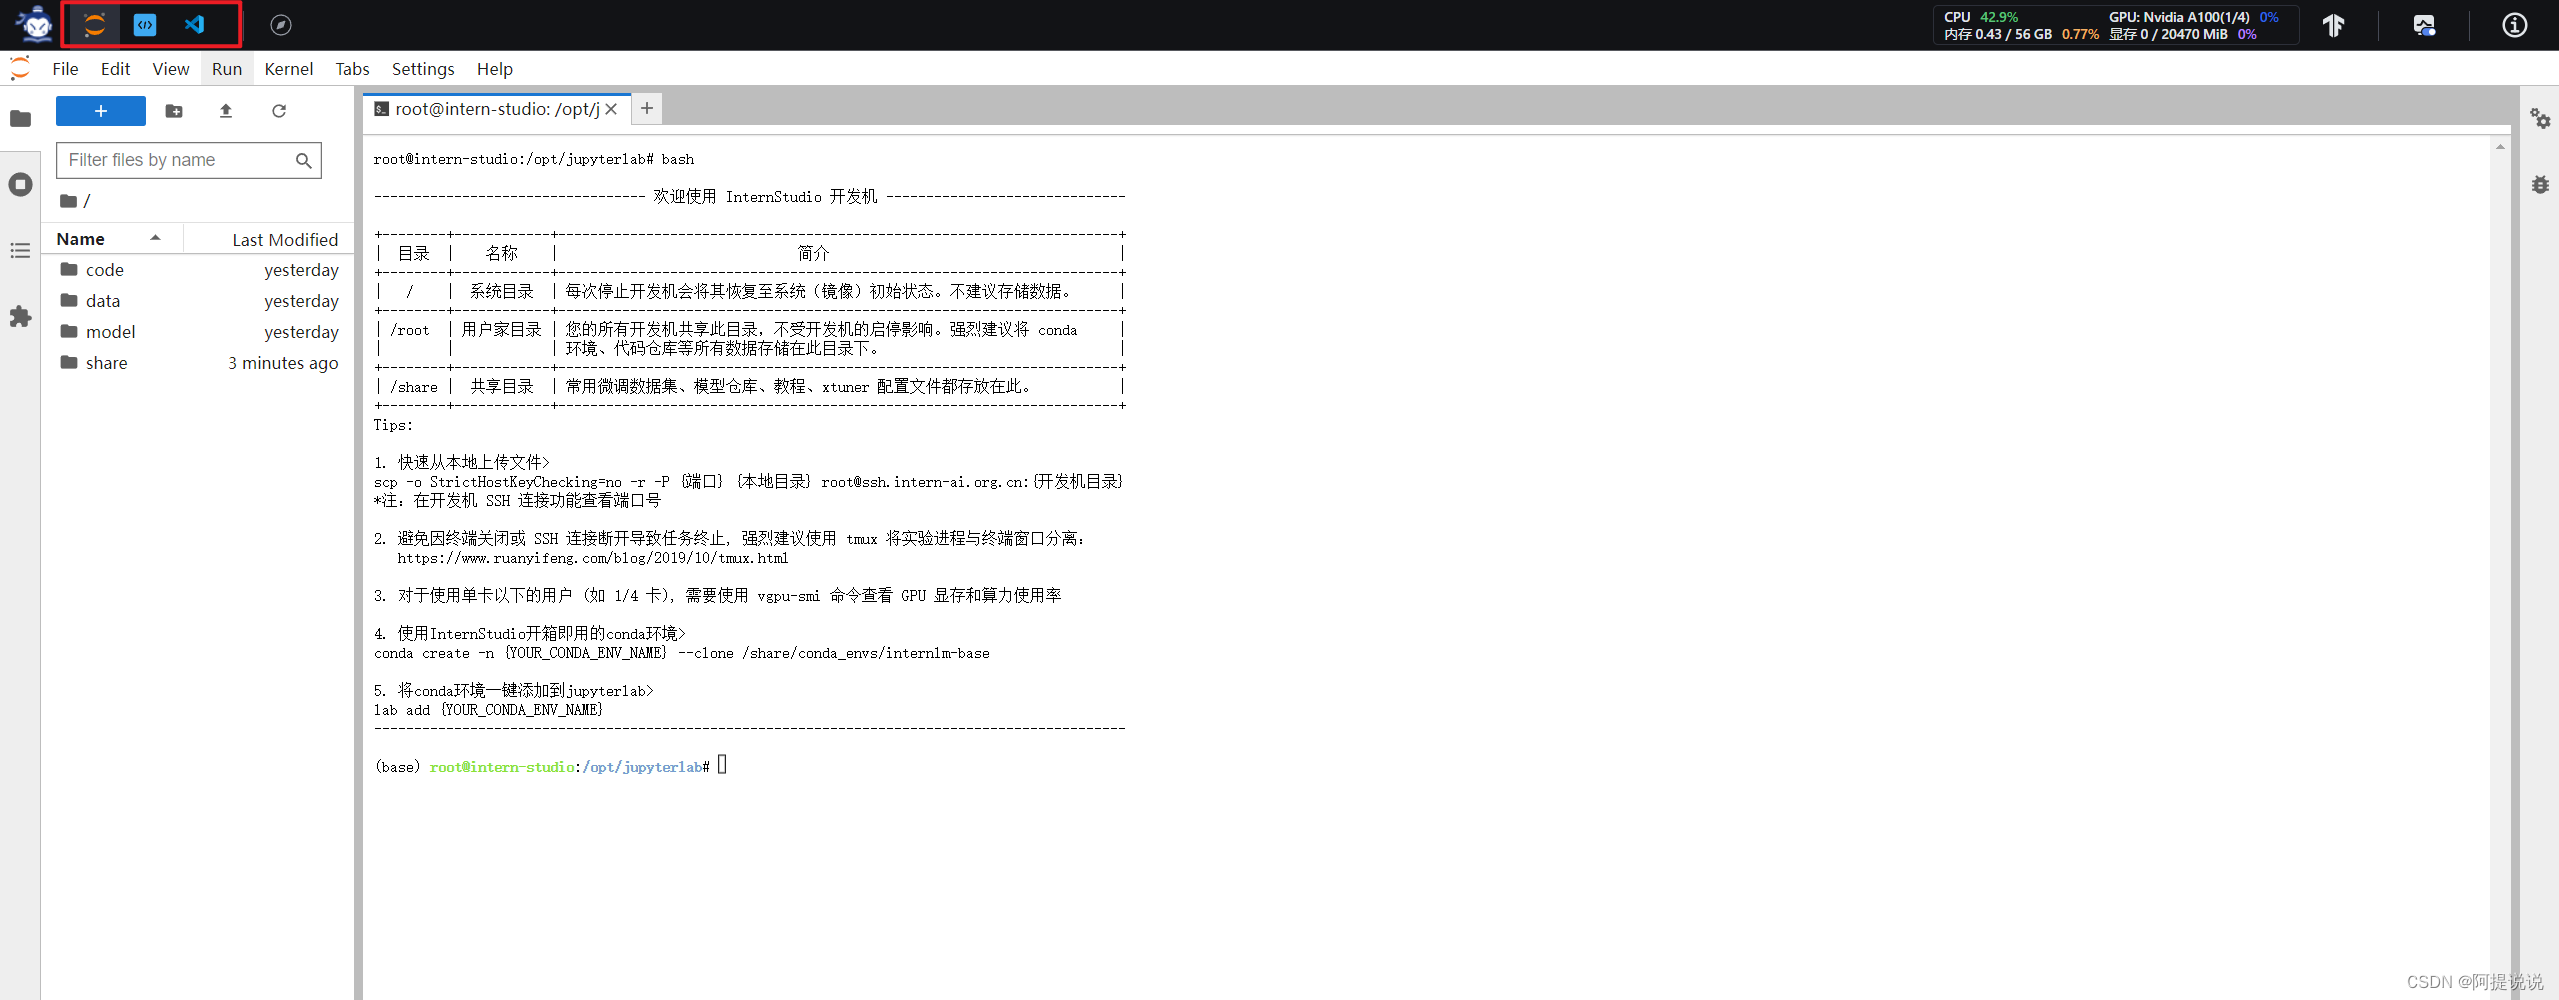Screen dimensions: 2559x1000
Task: Sort files by Name column
Action: (x=113, y=239)
